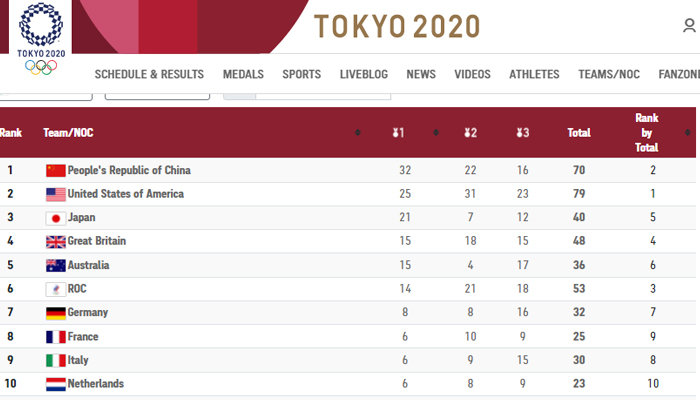
Task: Click the silver medal column icon
Action: 470,133
